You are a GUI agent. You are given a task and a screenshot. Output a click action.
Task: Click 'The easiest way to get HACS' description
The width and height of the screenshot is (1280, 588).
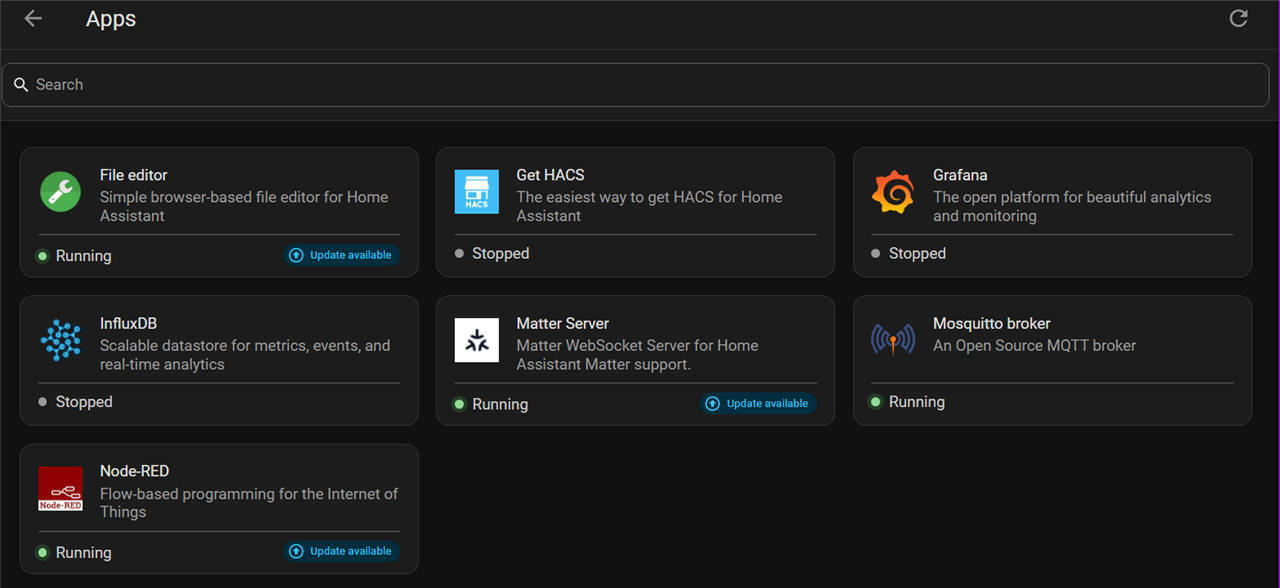(x=649, y=206)
